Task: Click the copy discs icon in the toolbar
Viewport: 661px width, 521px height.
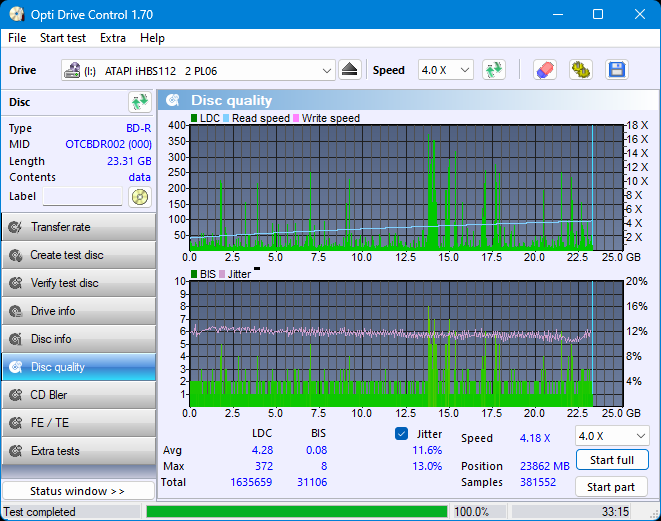Action: 581,70
